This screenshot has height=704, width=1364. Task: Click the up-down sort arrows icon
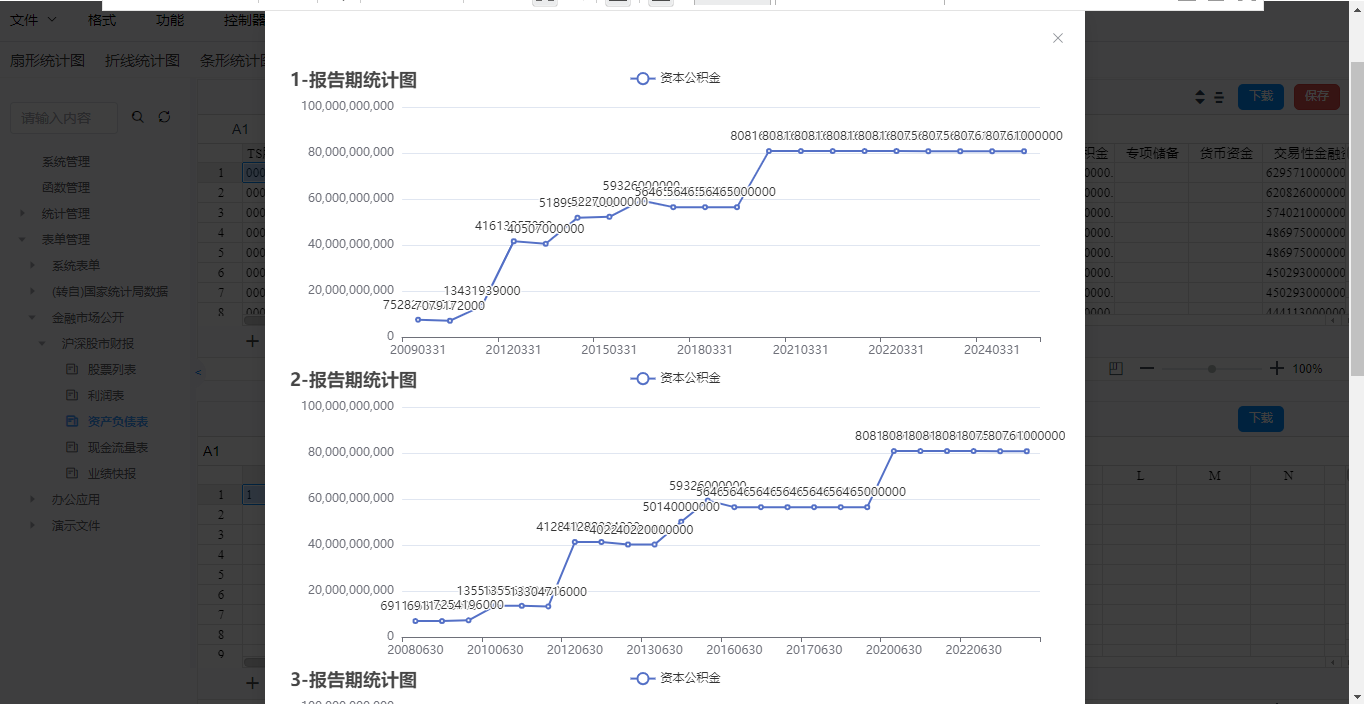(x=1200, y=97)
